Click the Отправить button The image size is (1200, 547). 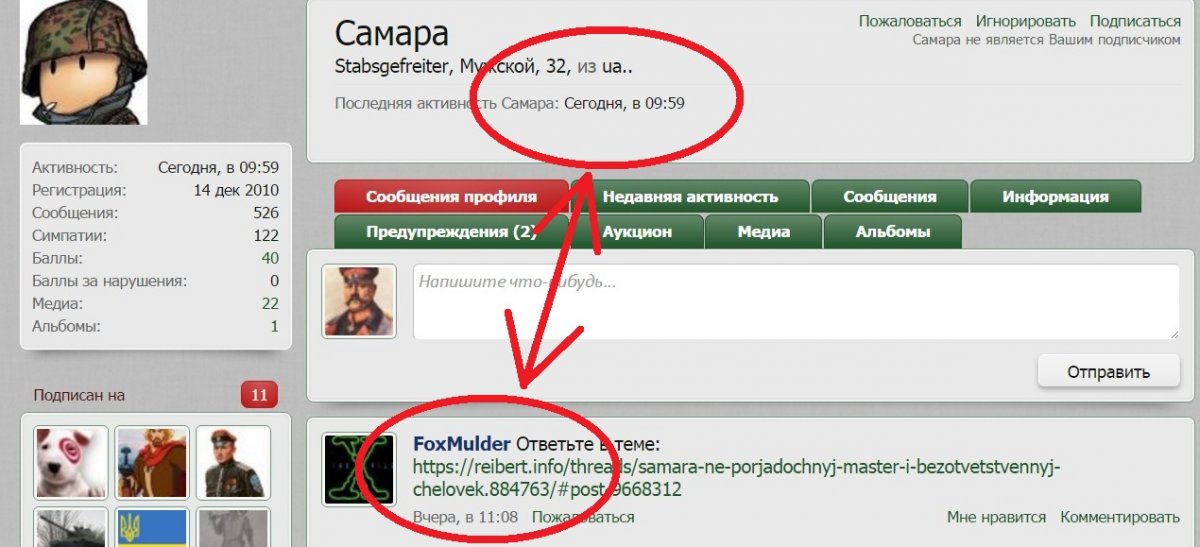click(x=1108, y=372)
